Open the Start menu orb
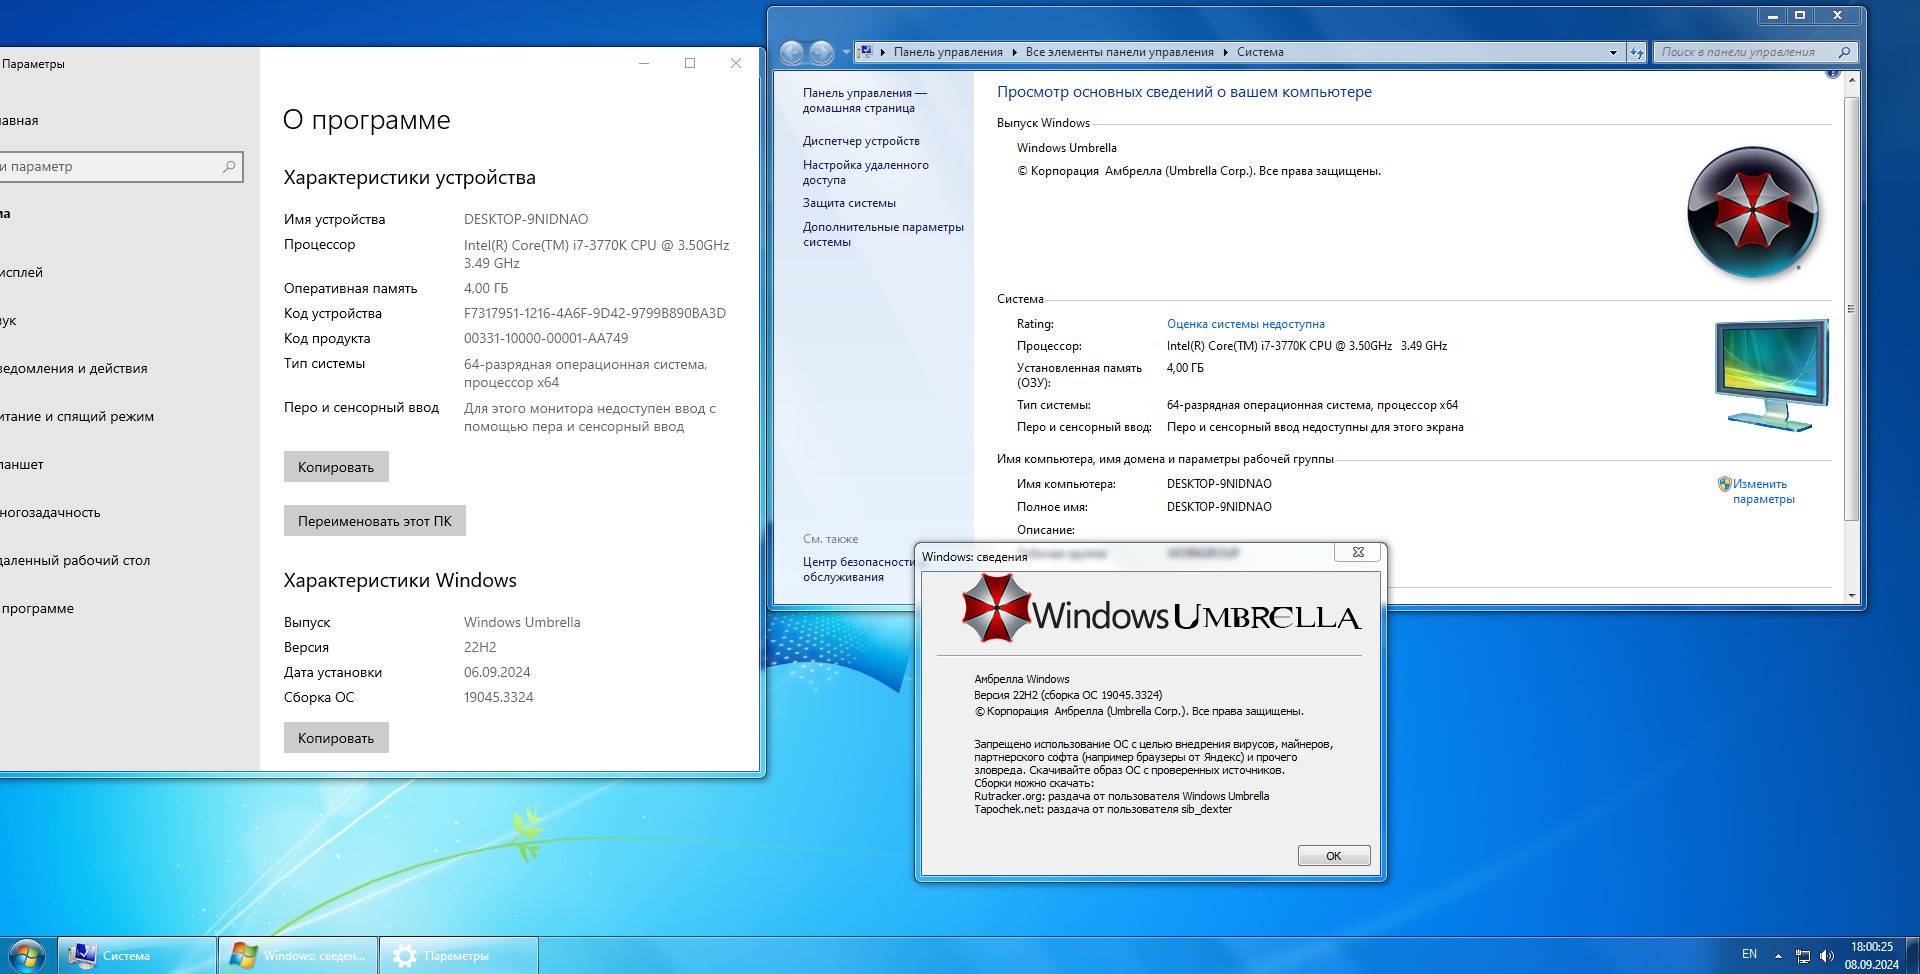This screenshot has height=974, width=1920. coord(26,955)
